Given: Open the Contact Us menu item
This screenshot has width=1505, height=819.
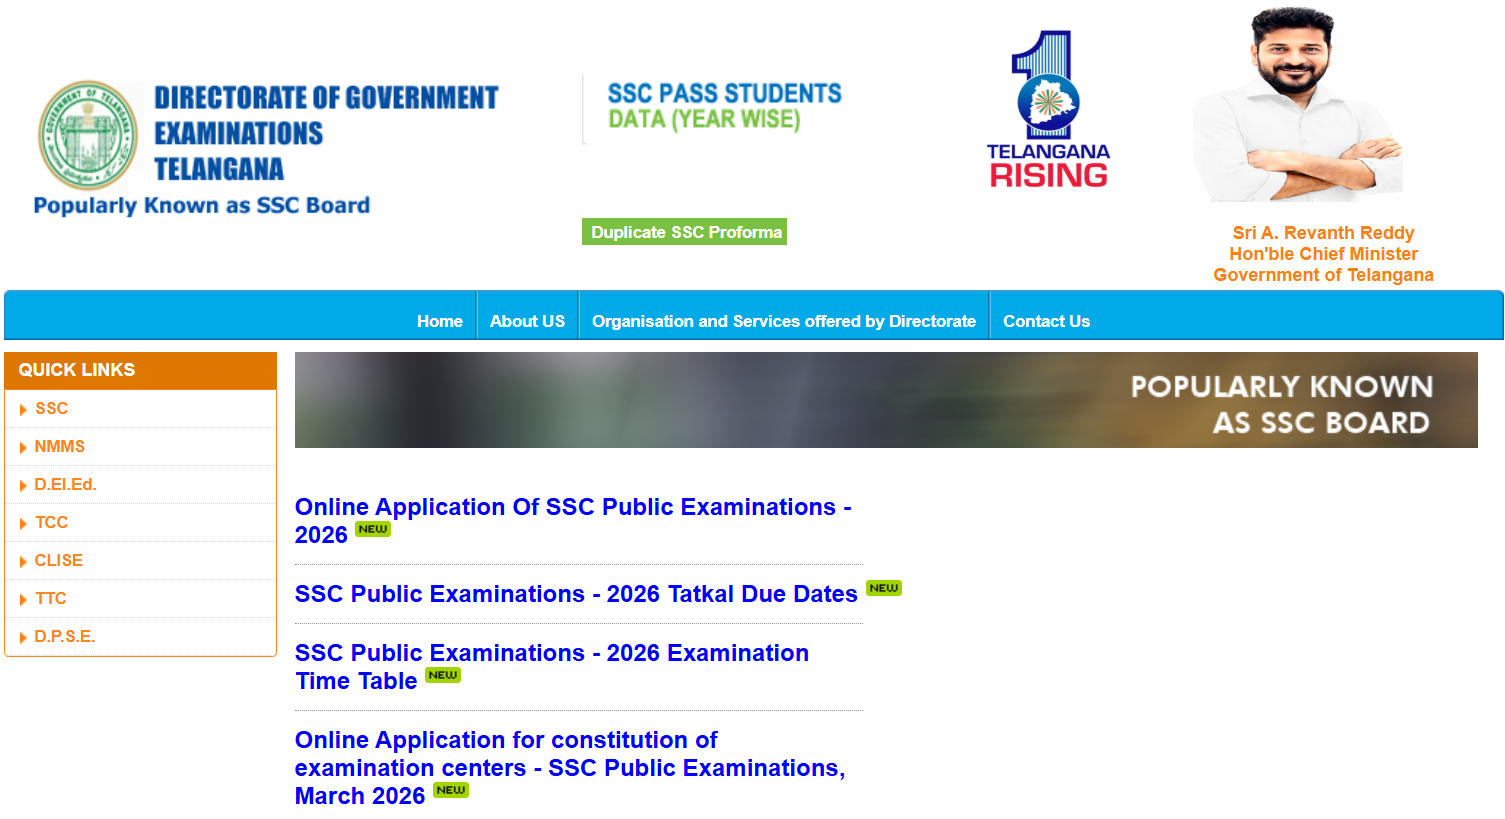Looking at the screenshot, I should tap(1046, 321).
